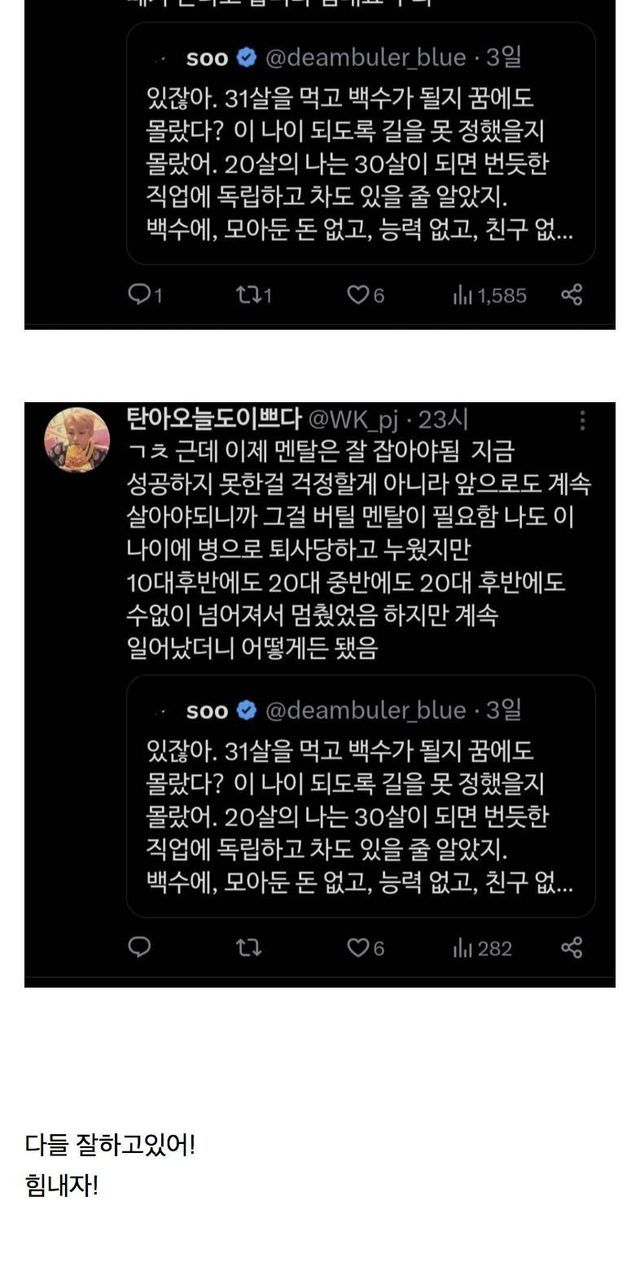Like the tweet with 282 views
Viewport: 640px width, 1280px height.
coord(365,947)
